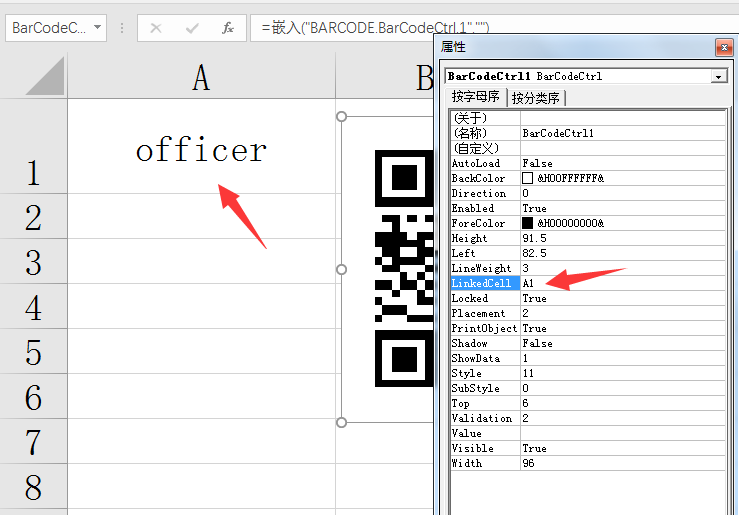Viewport: 739px width, 515px height.
Task: Click the Width value 96
Action: 528,463
